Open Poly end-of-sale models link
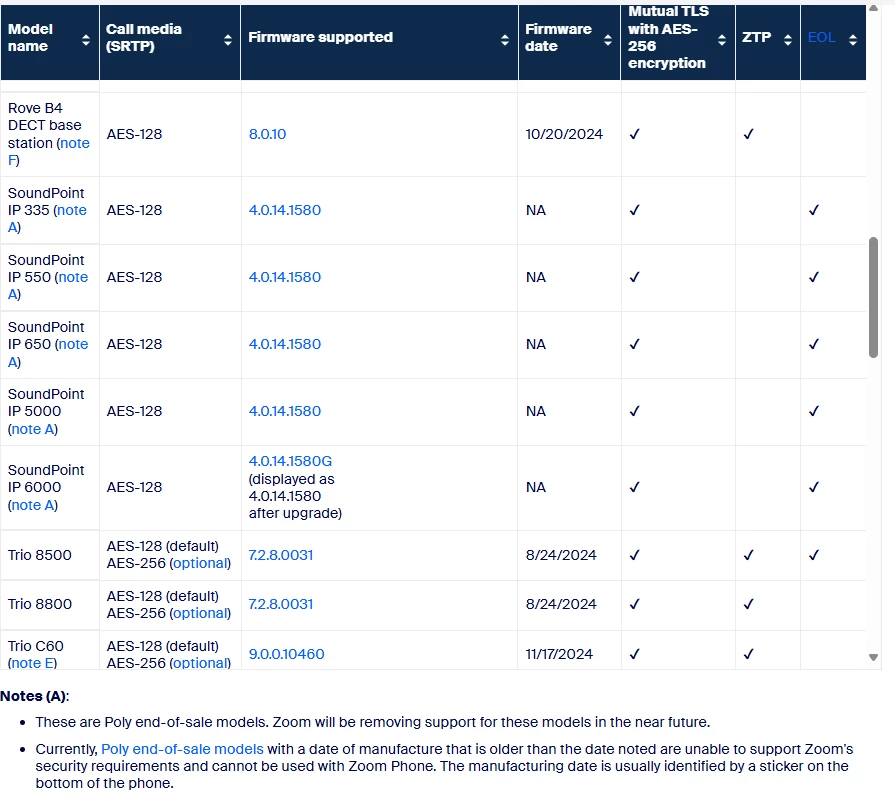The width and height of the screenshot is (895, 802). [x=182, y=749]
